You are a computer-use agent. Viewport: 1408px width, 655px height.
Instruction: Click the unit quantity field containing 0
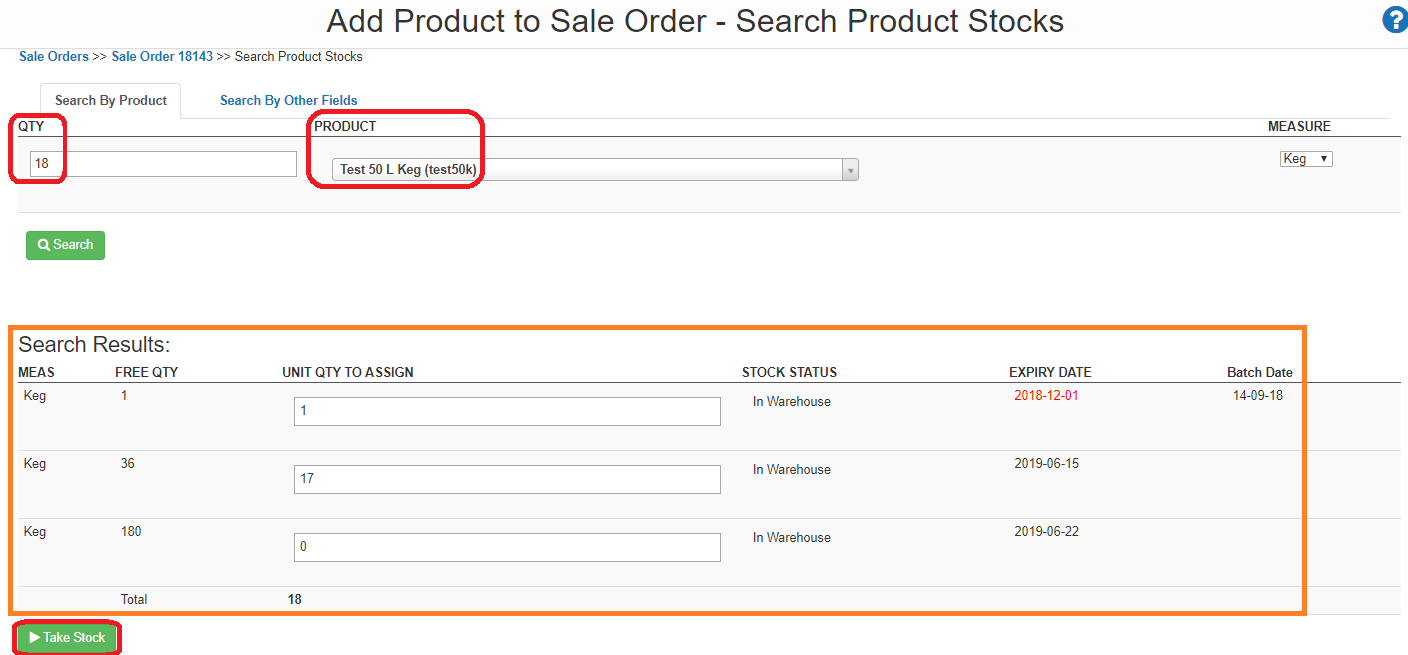(507, 547)
